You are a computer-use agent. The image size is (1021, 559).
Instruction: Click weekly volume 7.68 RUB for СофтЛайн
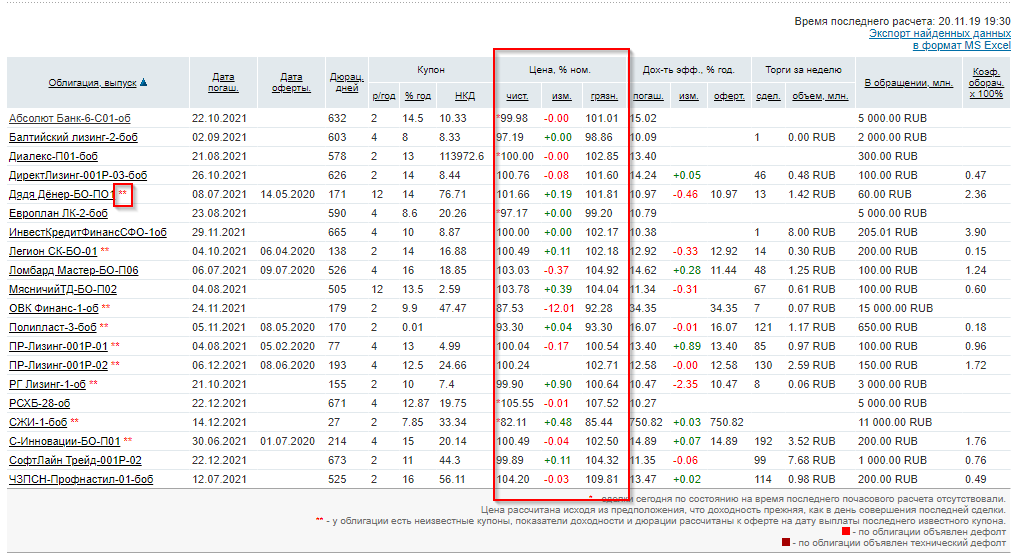tap(811, 460)
